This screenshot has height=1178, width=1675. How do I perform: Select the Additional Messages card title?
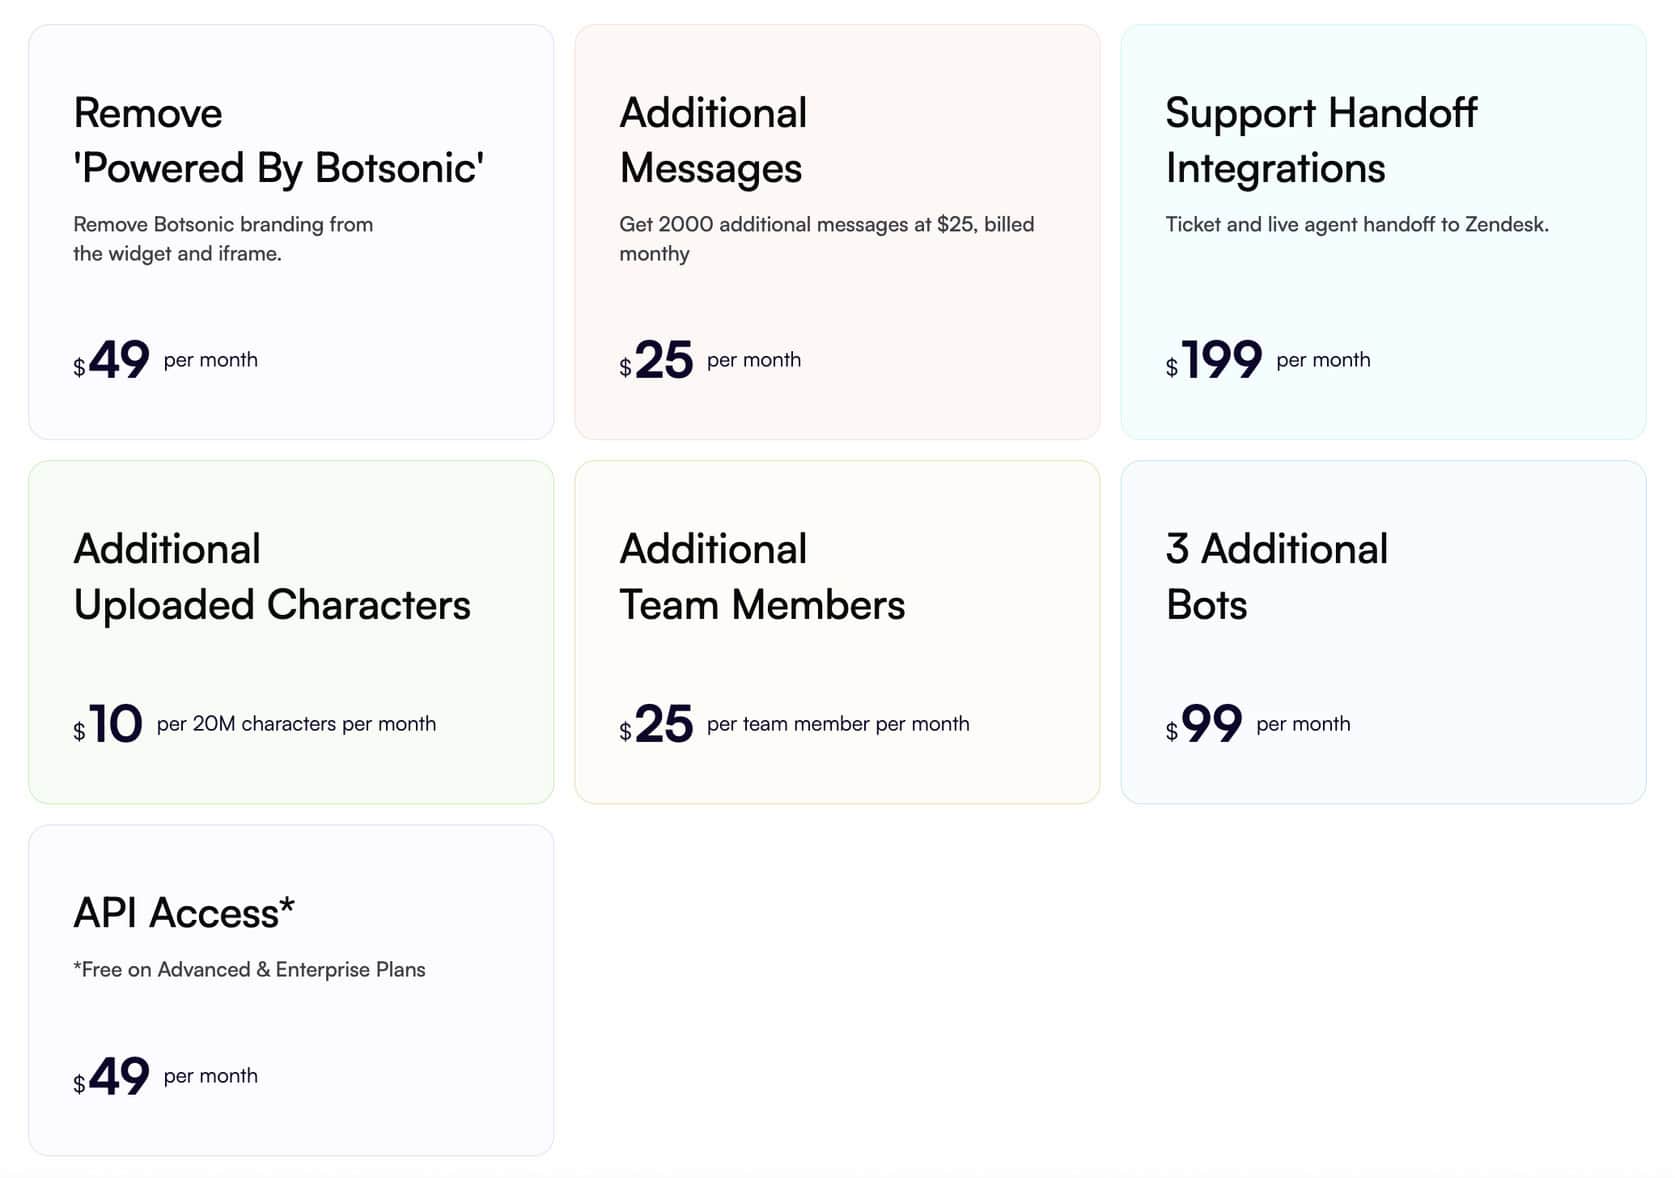(x=713, y=141)
